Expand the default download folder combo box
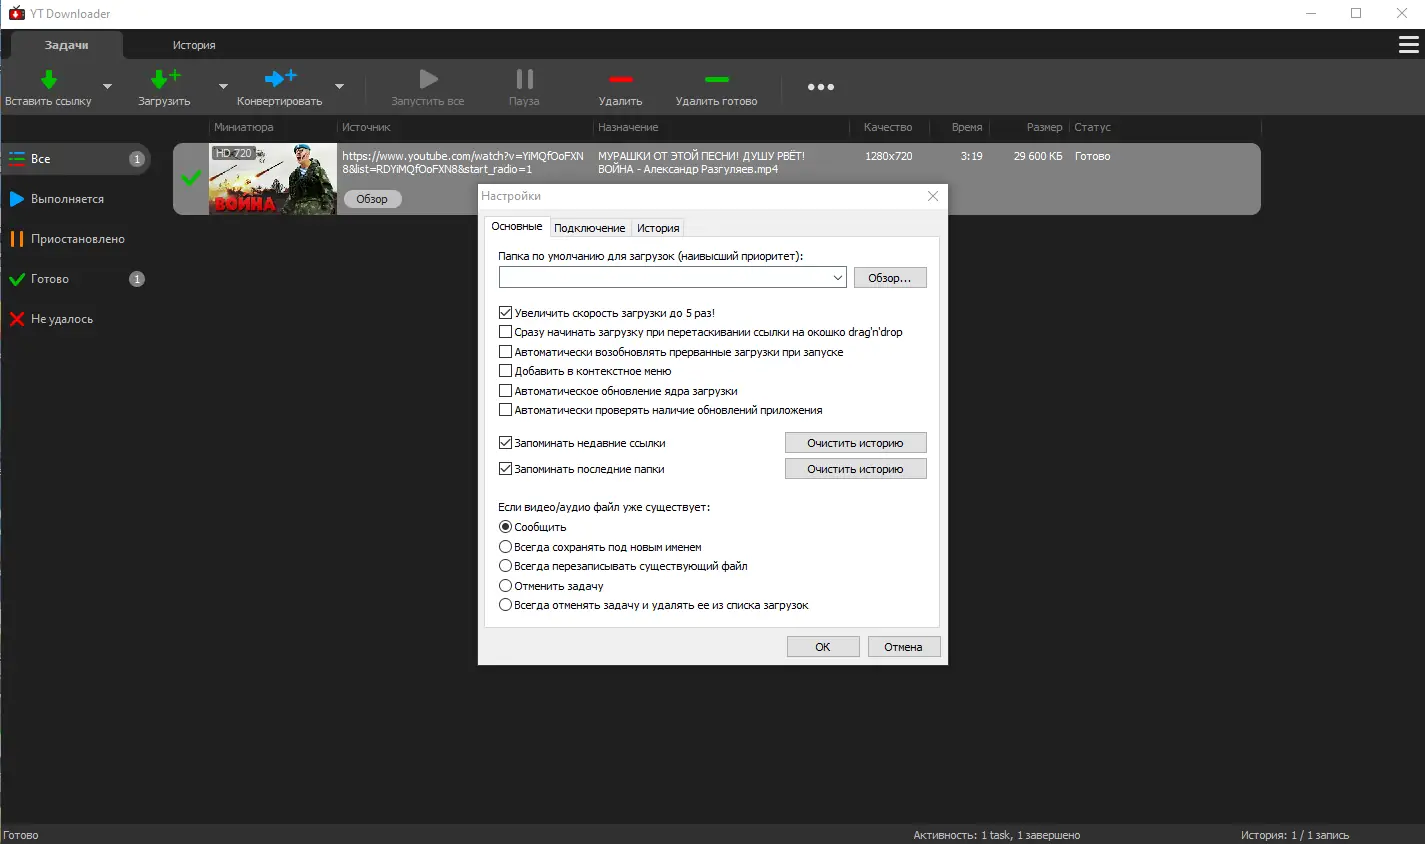This screenshot has height=844, width=1425. [x=837, y=278]
